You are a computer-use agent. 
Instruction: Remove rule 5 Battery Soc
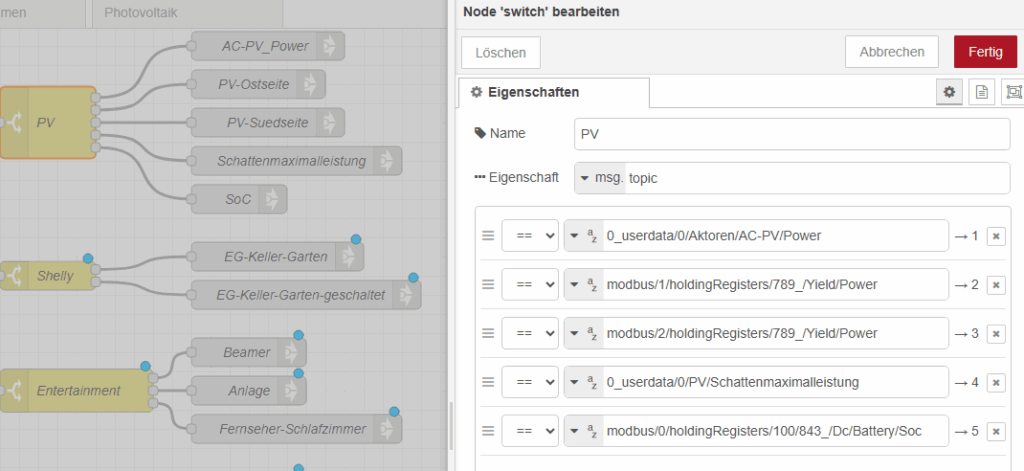(x=995, y=431)
